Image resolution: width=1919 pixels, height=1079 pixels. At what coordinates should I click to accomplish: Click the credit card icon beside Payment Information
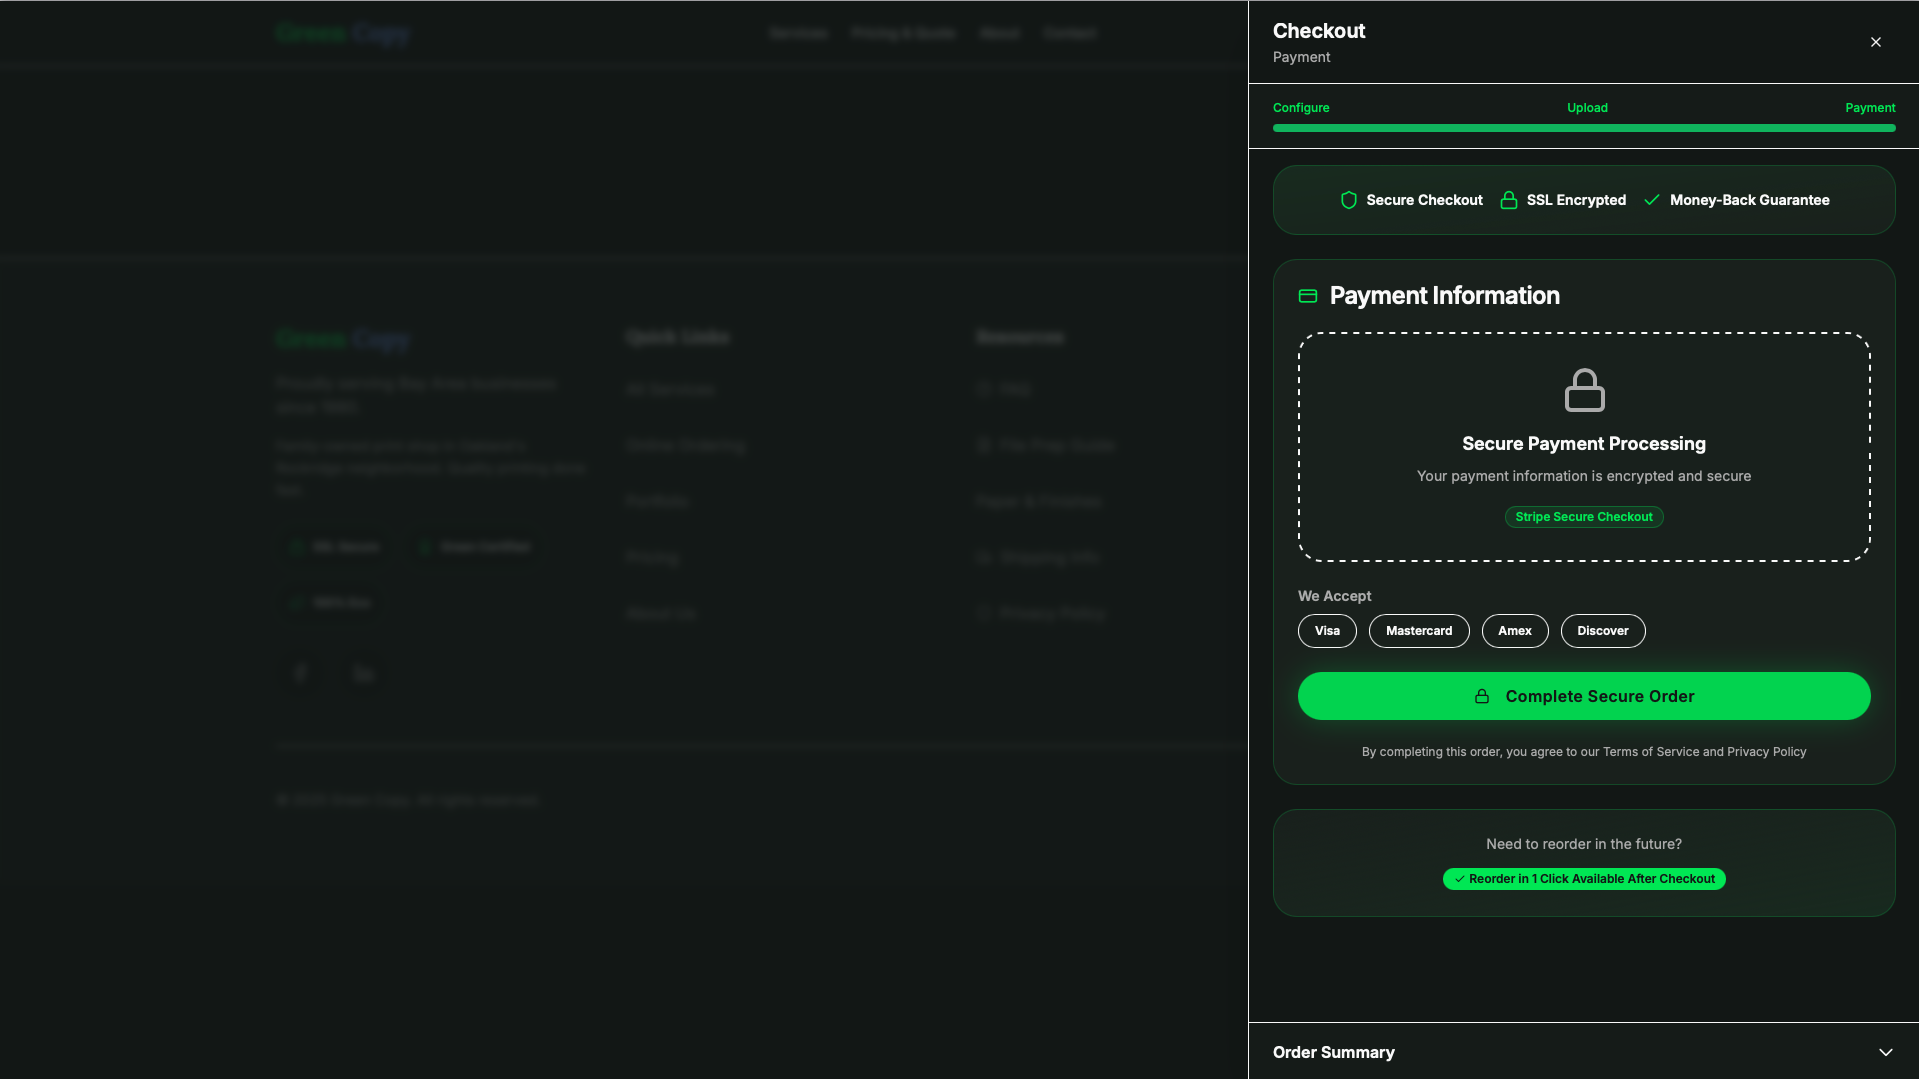coord(1307,296)
